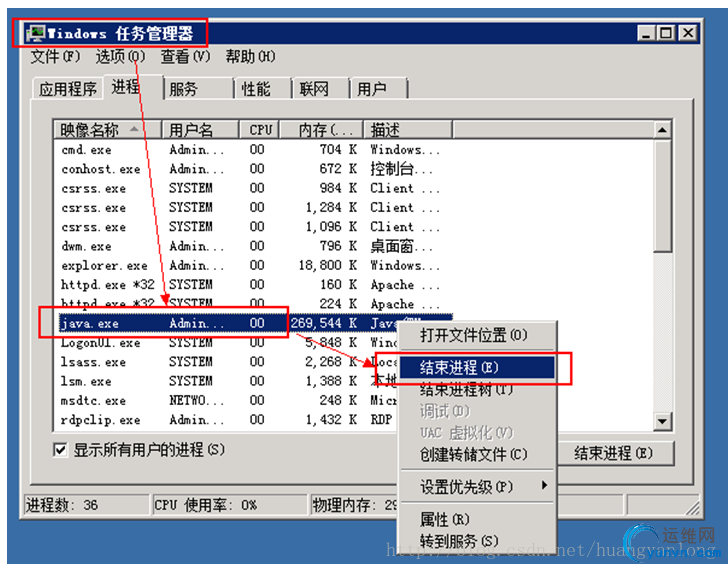Switch to the 服务 tab
This screenshot has height=570, width=728.
pos(199,89)
